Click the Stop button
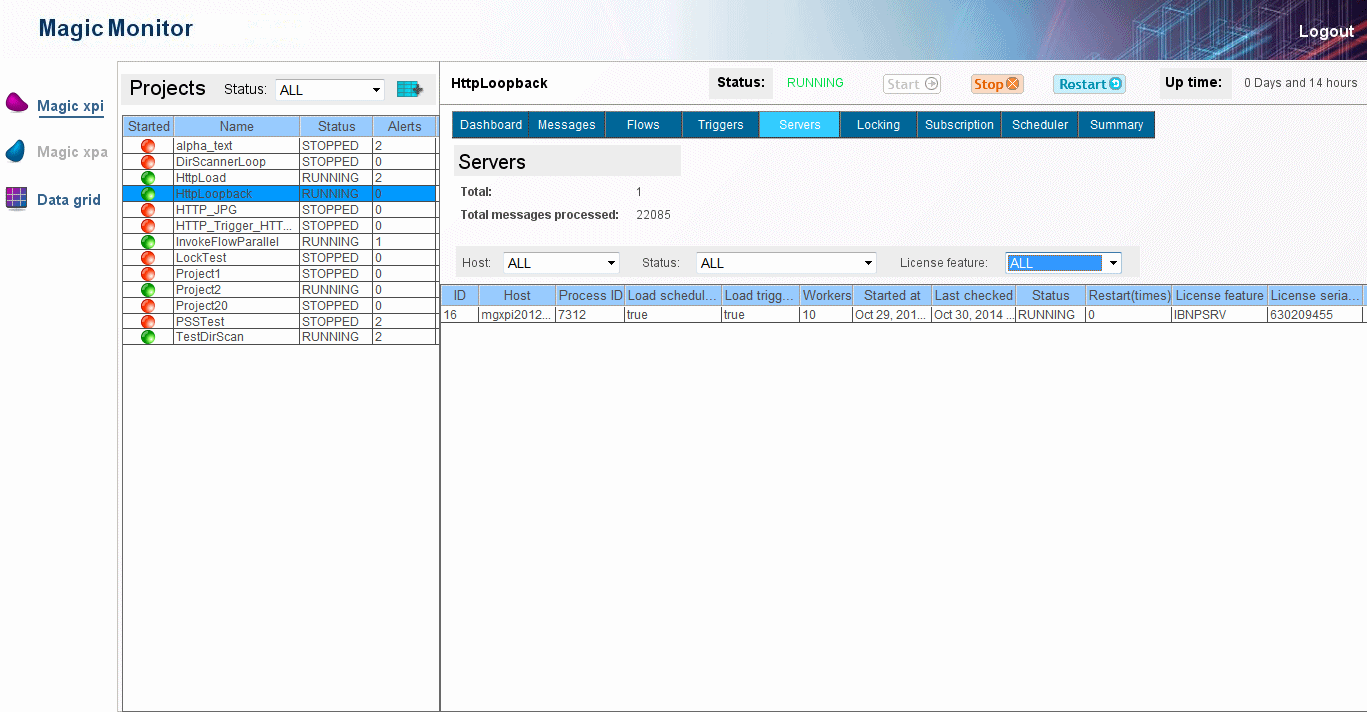 (x=997, y=84)
